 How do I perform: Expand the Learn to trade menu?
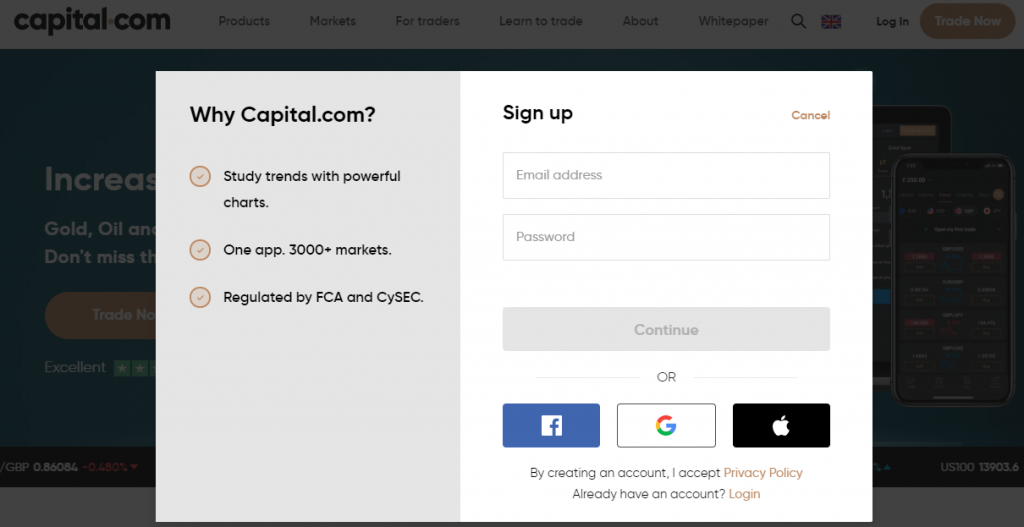click(x=541, y=21)
